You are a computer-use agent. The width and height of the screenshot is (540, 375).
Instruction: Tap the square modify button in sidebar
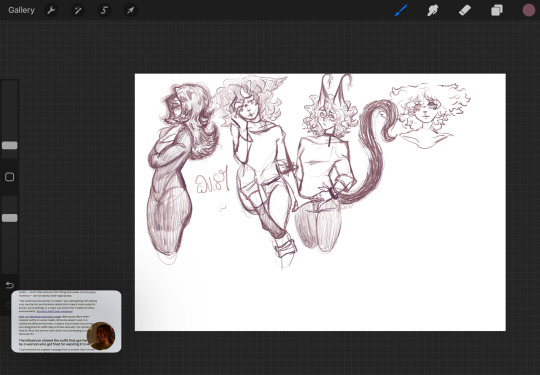[10, 177]
